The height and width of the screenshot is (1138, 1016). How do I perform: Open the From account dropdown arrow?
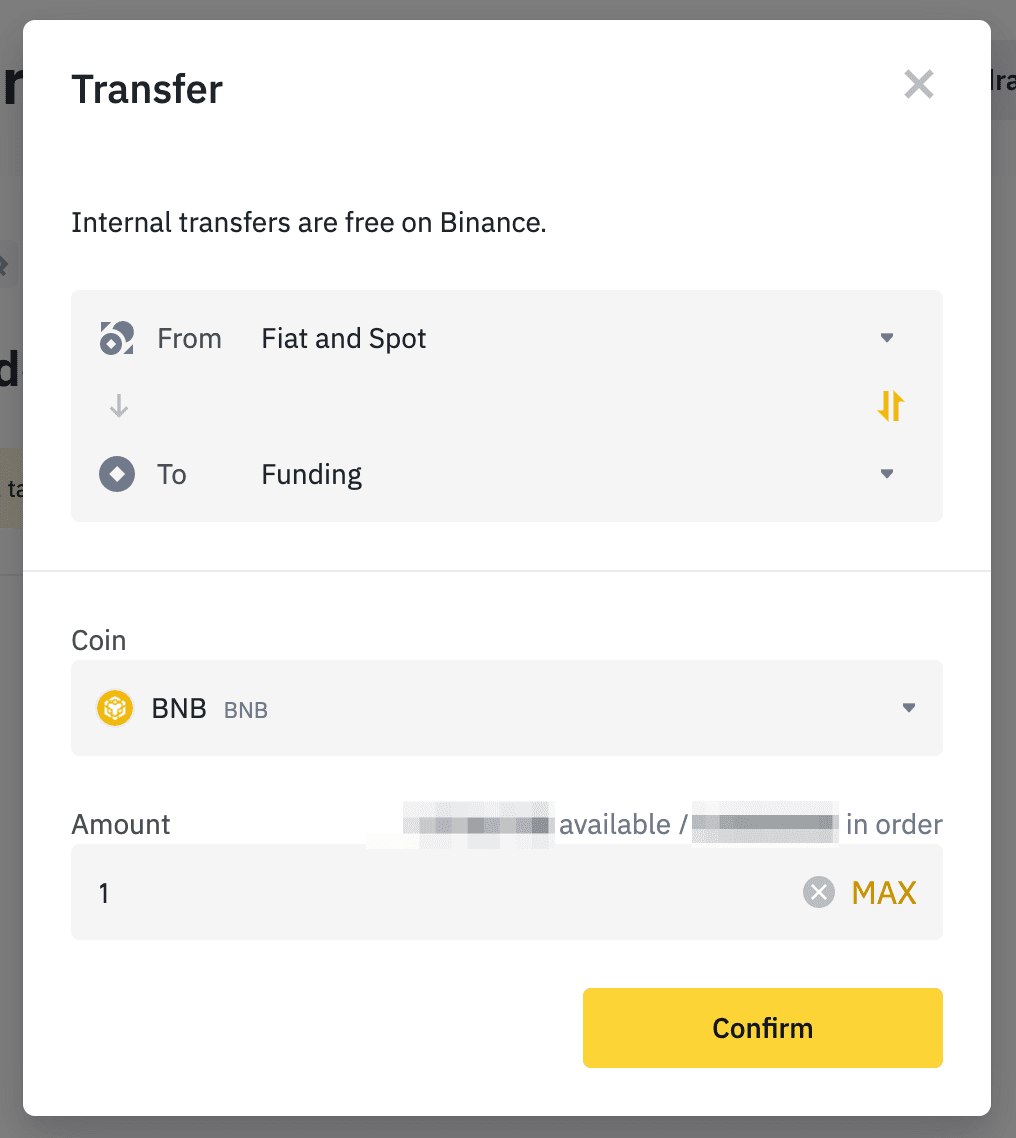[886, 338]
